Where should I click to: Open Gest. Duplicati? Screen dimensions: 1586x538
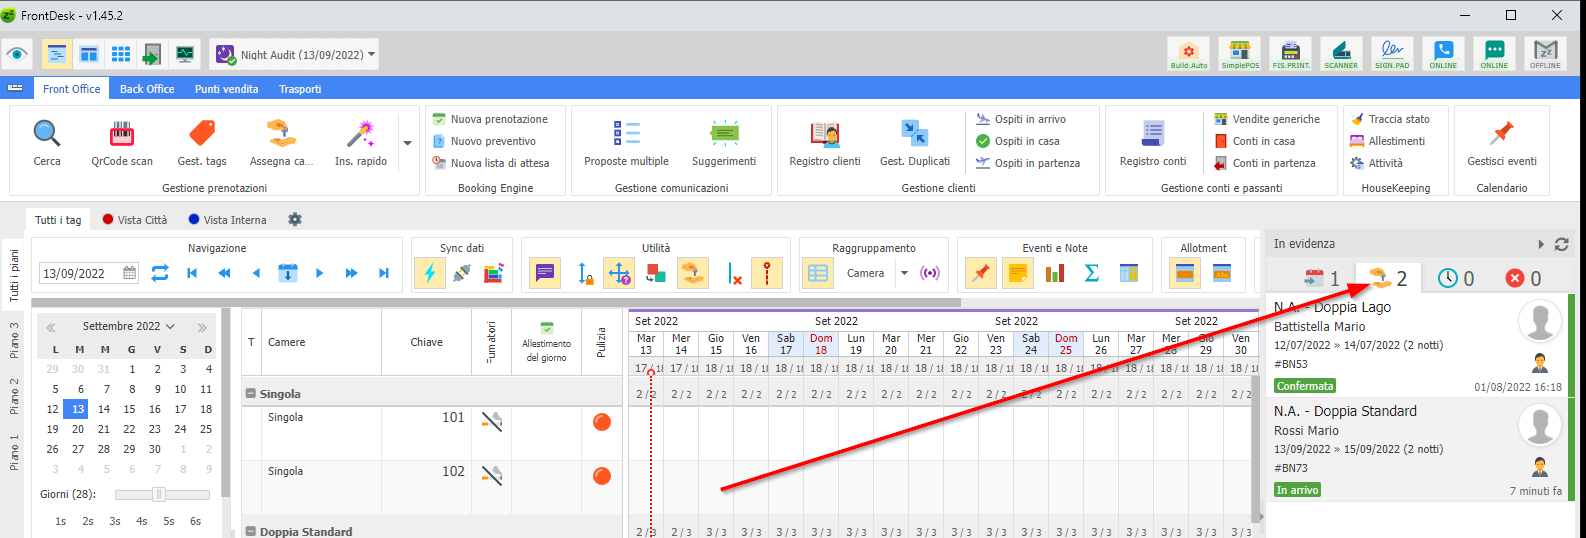pyautogui.click(x=915, y=143)
